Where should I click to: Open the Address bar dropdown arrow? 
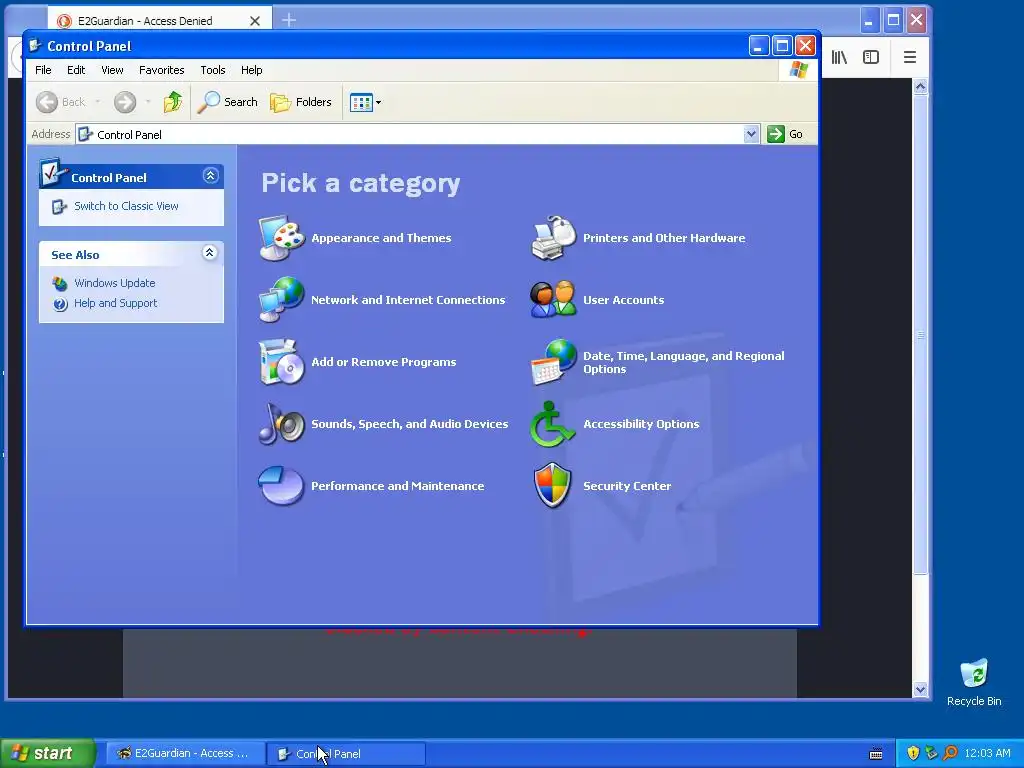click(751, 134)
